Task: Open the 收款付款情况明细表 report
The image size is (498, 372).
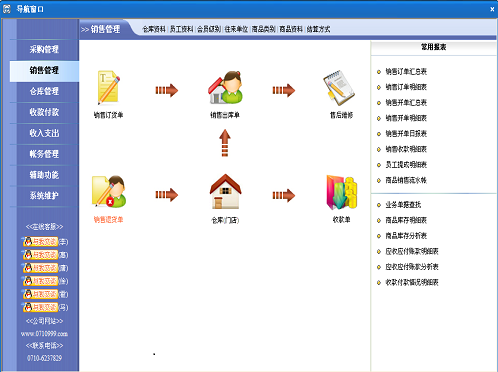Action: click(x=412, y=282)
